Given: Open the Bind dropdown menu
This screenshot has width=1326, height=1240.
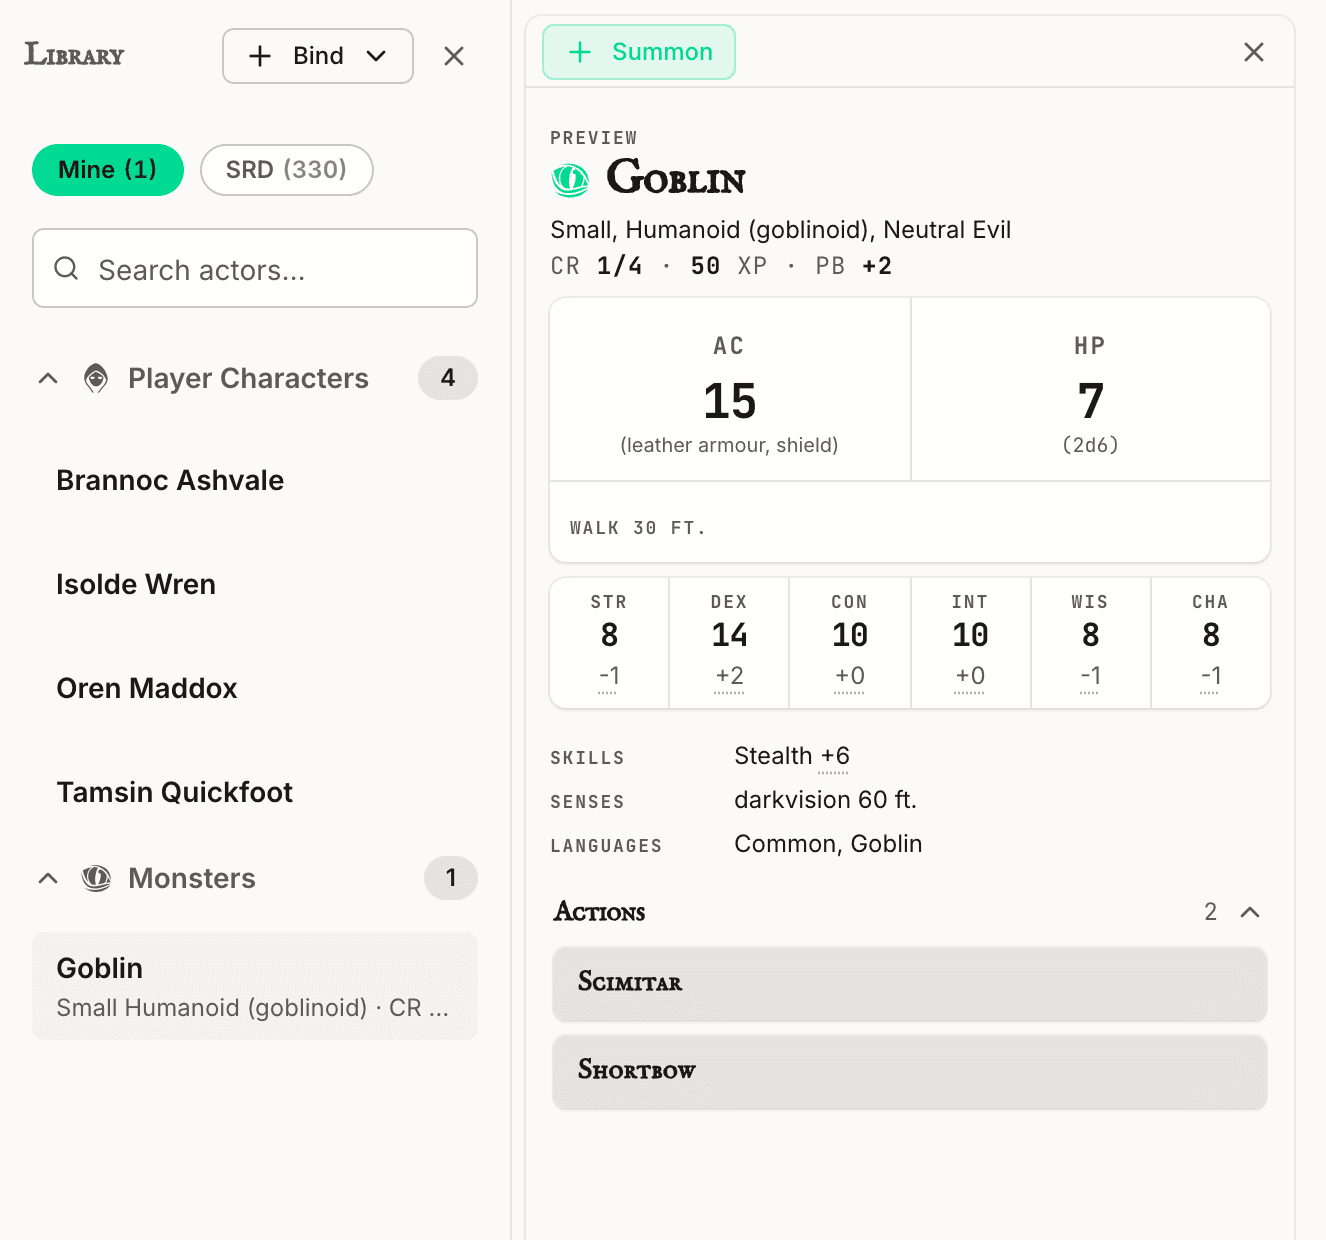Looking at the screenshot, I should point(318,56).
